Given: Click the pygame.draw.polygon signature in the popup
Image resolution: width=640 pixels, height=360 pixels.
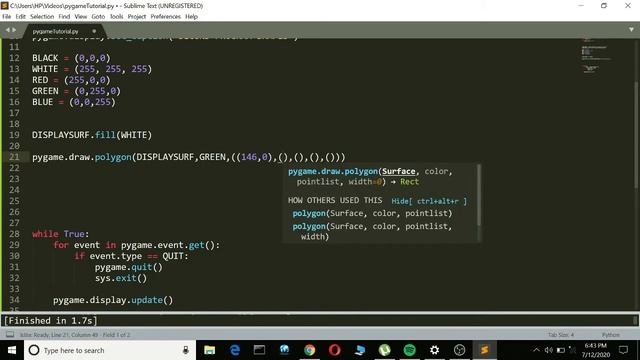Looking at the screenshot, I should click(x=370, y=177).
